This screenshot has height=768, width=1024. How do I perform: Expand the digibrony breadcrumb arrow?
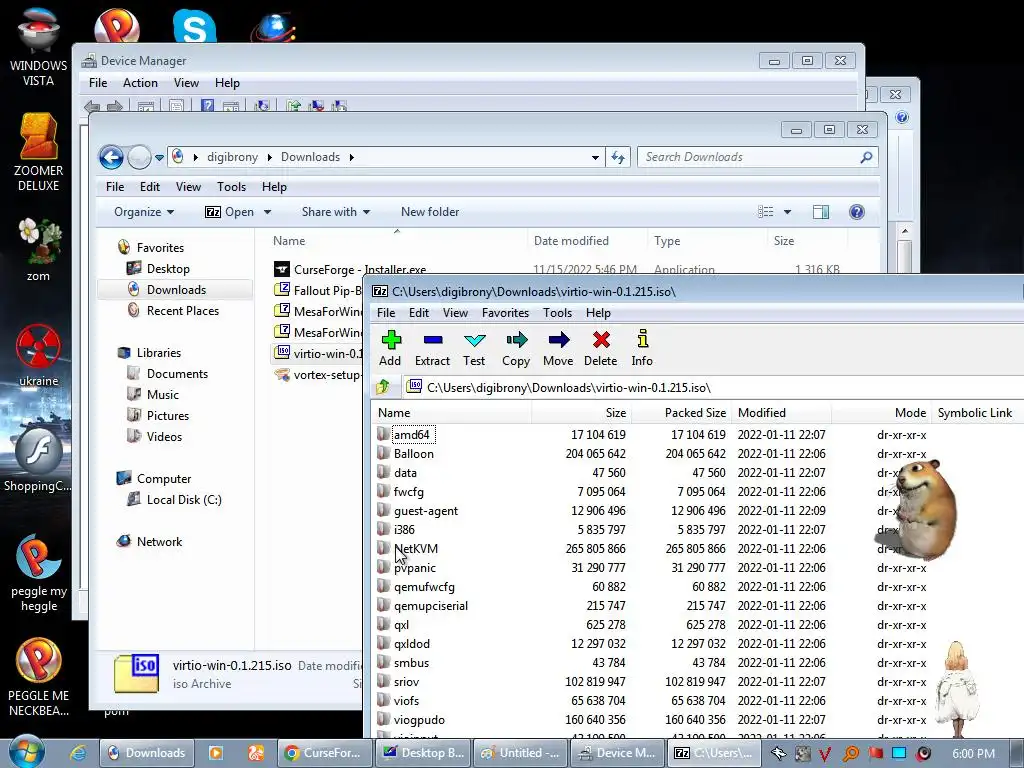(x=269, y=157)
